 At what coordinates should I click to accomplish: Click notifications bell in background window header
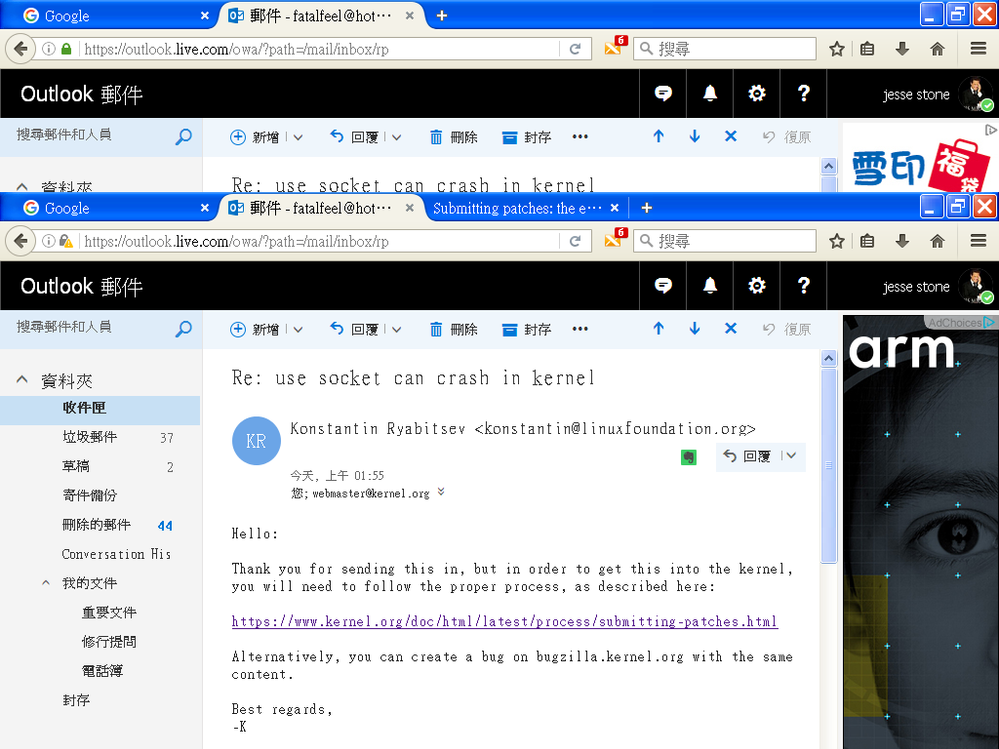coord(710,94)
